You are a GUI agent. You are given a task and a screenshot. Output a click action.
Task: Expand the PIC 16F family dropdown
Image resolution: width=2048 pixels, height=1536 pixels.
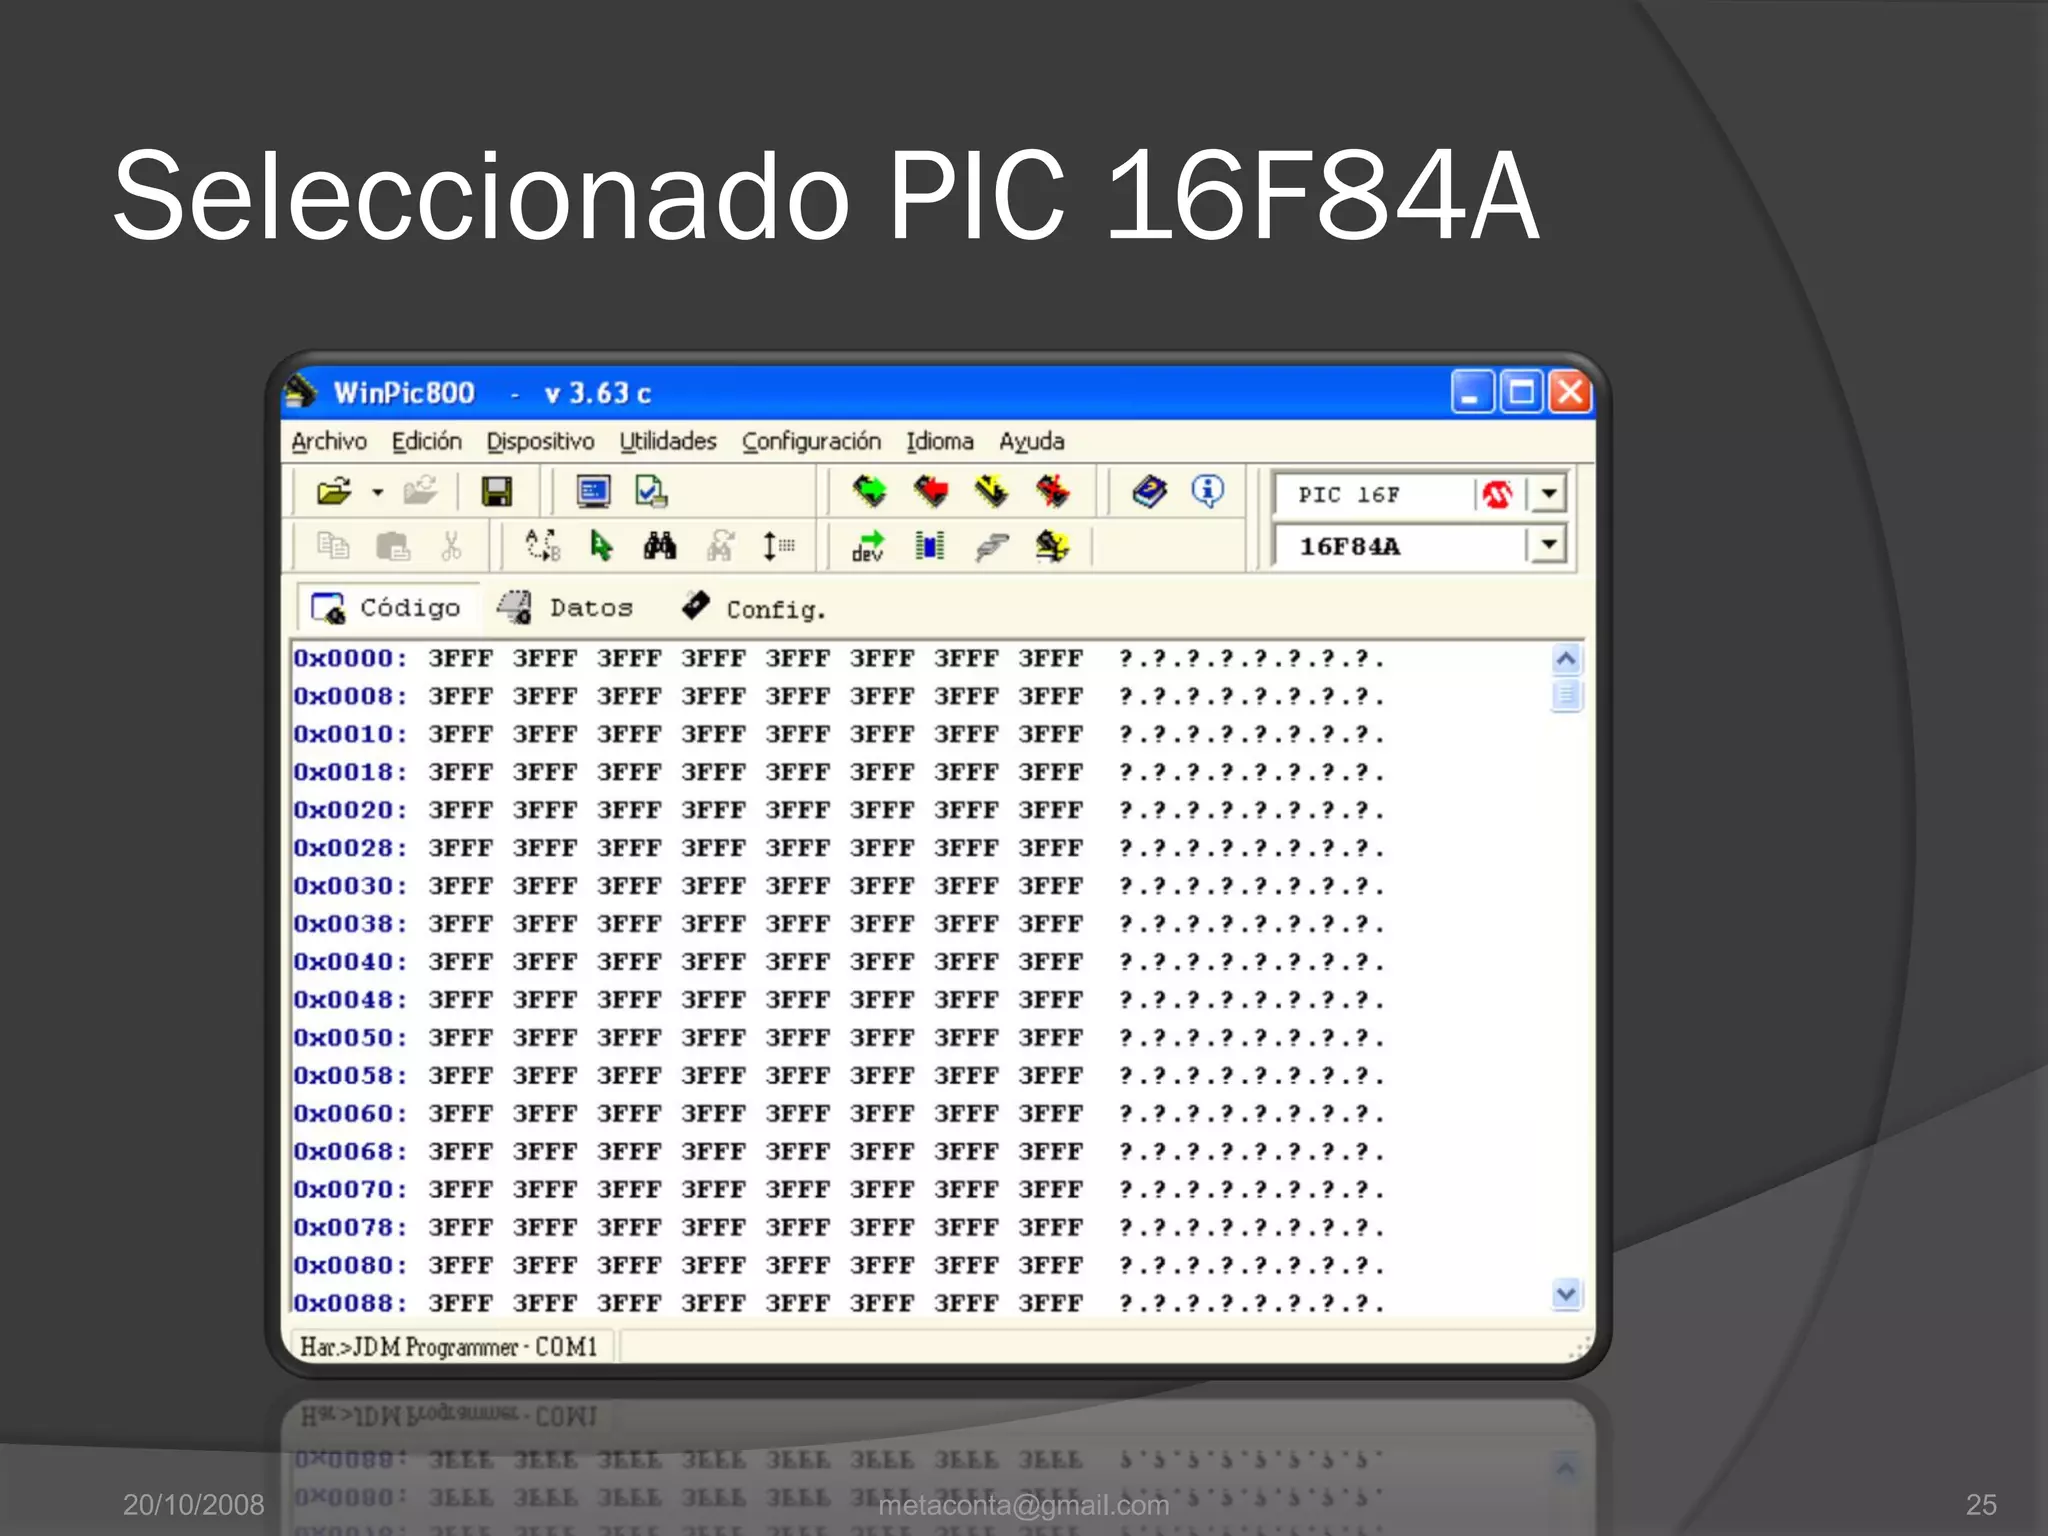click(1549, 493)
